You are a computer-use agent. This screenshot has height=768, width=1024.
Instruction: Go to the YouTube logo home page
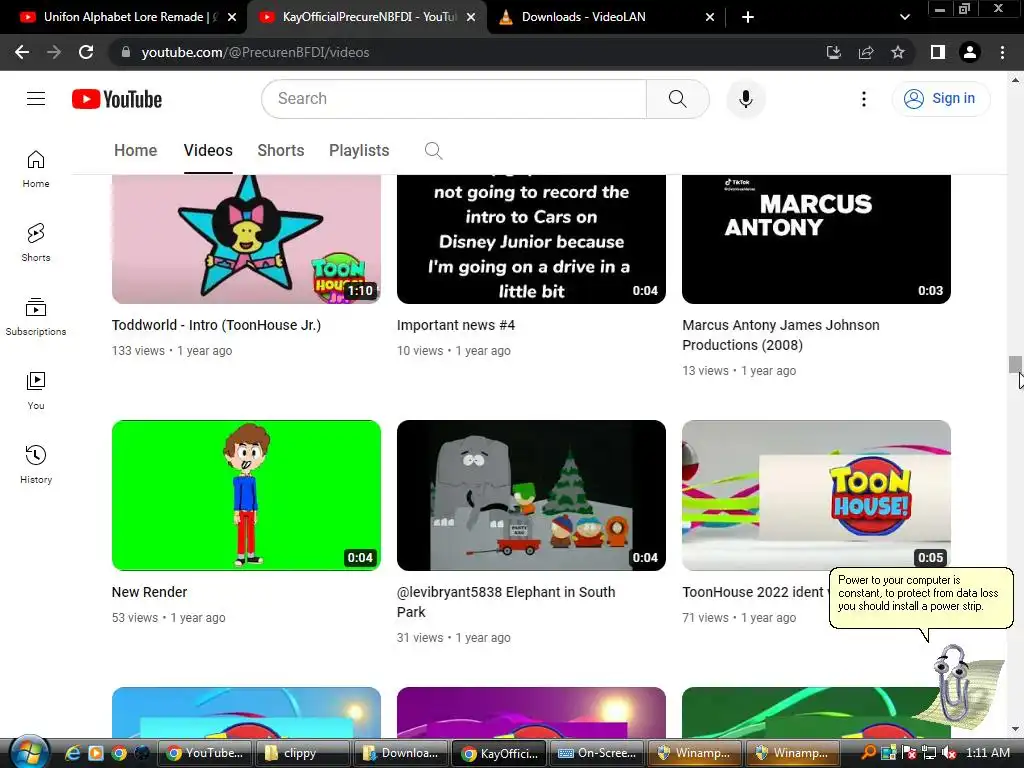117,99
